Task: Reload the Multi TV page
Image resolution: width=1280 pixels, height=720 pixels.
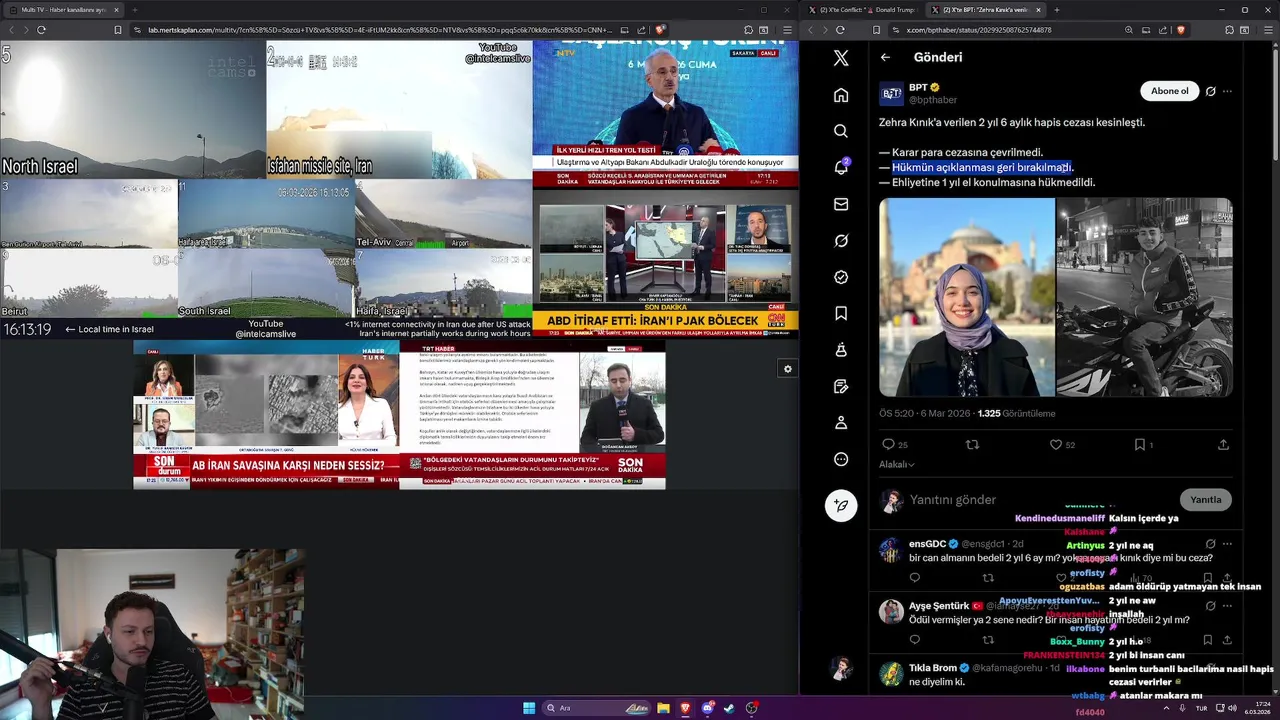Action: 41,30
